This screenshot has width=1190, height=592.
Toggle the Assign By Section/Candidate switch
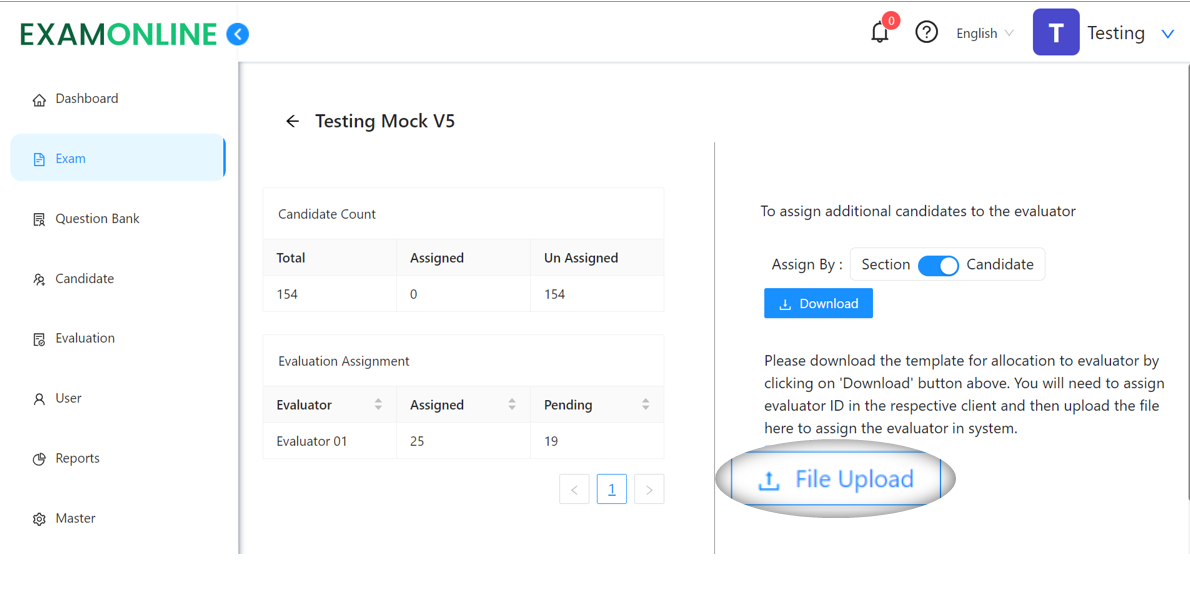(938, 265)
